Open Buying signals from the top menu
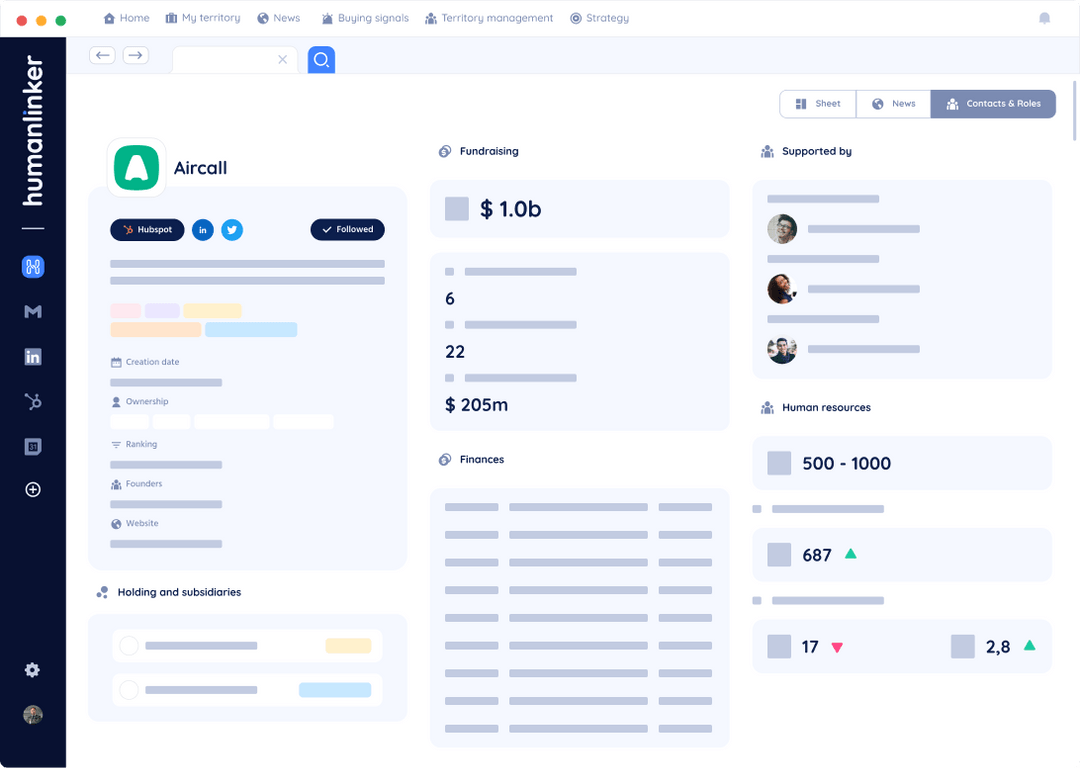 pos(365,17)
